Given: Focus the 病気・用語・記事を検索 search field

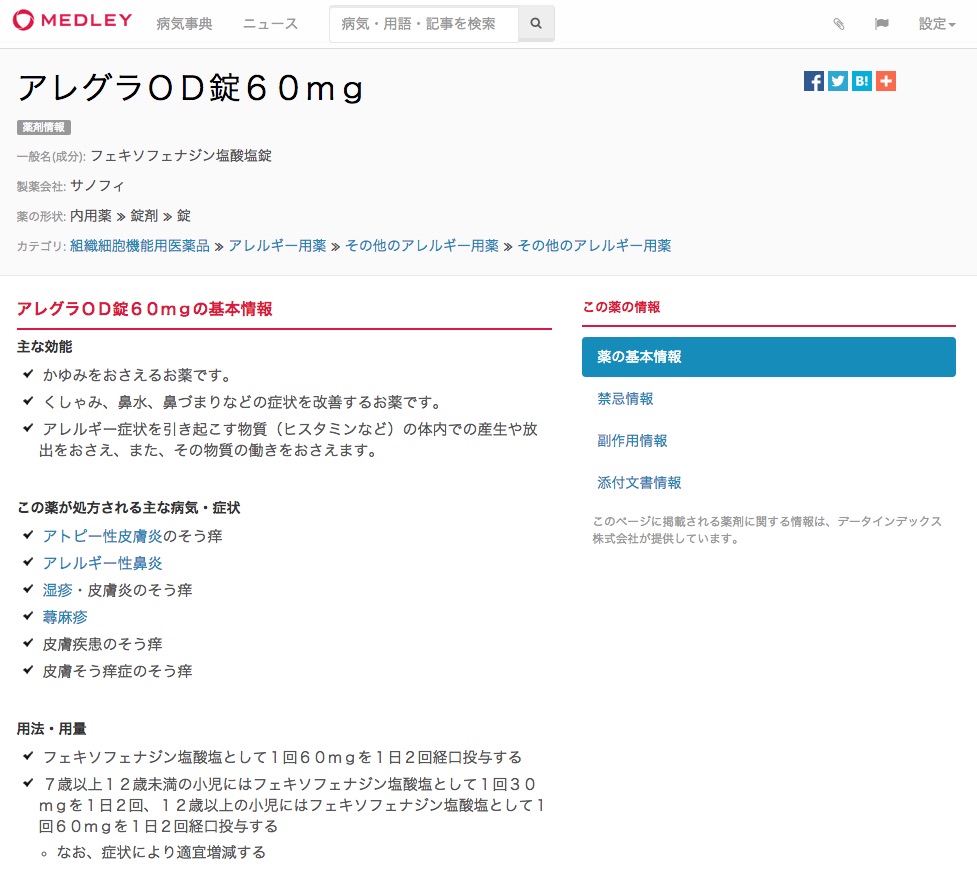Looking at the screenshot, I should click(424, 24).
